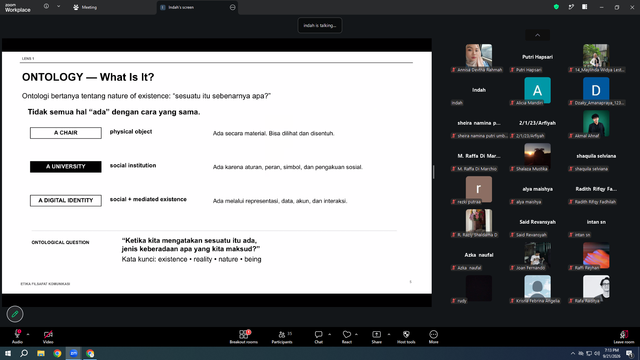Show hidden system tray icons

pos(573,353)
